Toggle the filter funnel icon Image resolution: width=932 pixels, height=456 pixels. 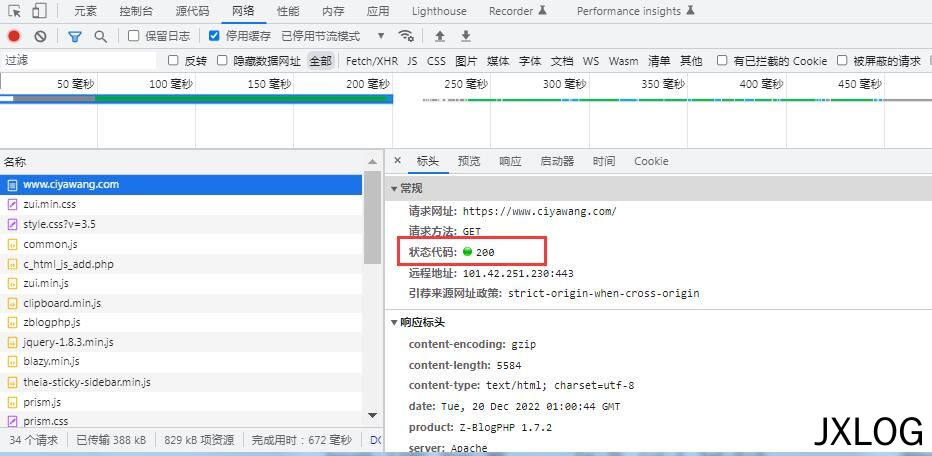coord(74,36)
